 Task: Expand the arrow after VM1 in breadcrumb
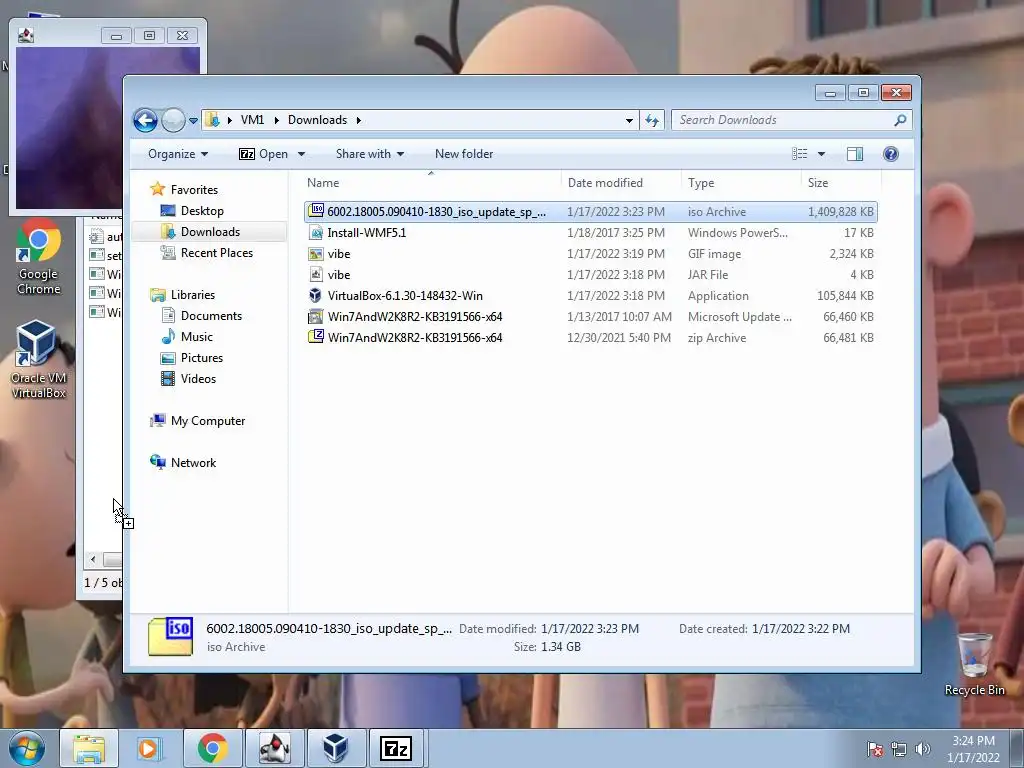click(x=276, y=120)
